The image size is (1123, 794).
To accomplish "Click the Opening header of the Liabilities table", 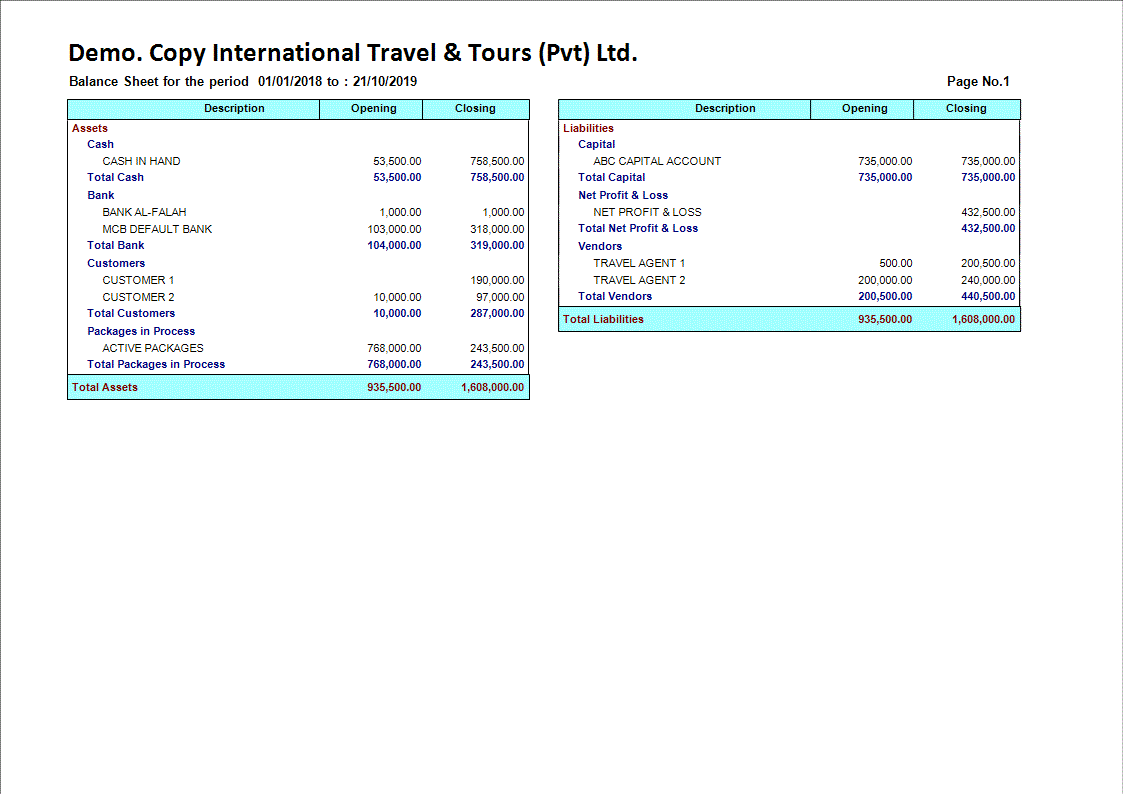I will (x=864, y=108).
